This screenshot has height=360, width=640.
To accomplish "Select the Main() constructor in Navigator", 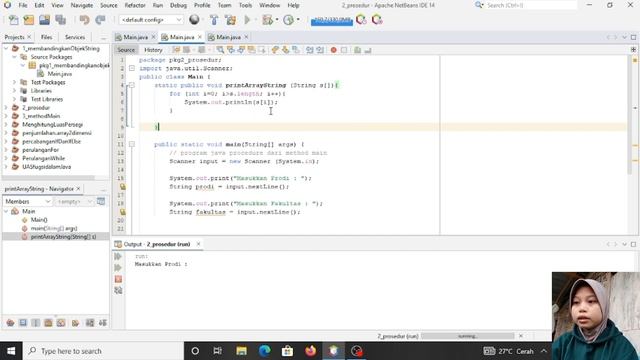I will pyautogui.click(x=39, y=220).
